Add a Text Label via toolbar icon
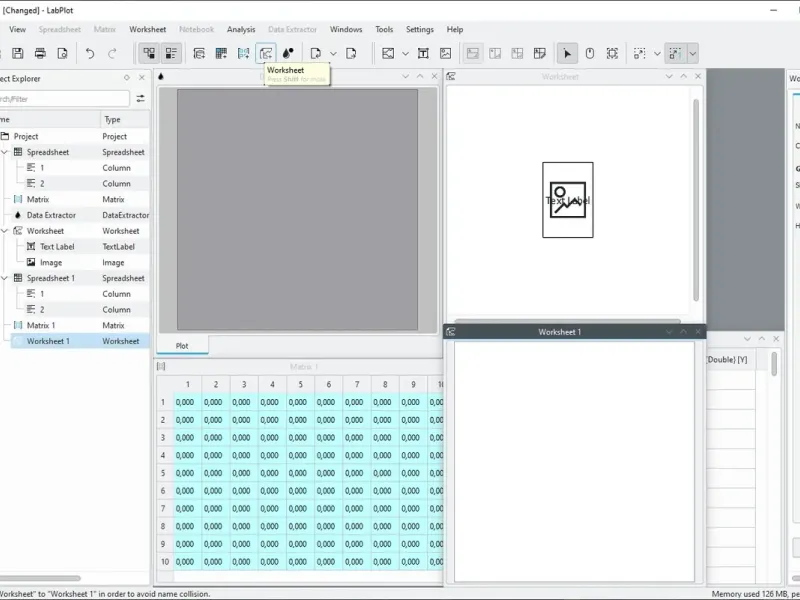 point(423,54)
